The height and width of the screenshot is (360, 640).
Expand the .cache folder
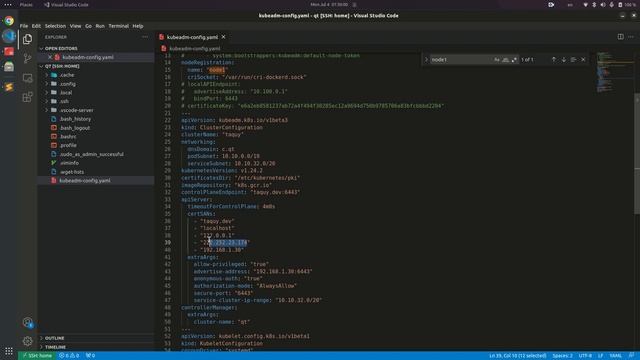coord(47,75)
